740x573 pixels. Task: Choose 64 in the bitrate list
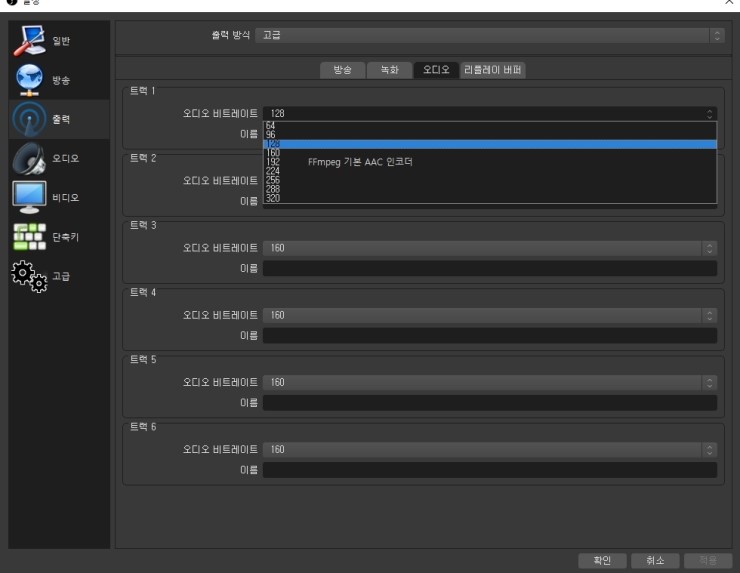click(x=490, y=126)
